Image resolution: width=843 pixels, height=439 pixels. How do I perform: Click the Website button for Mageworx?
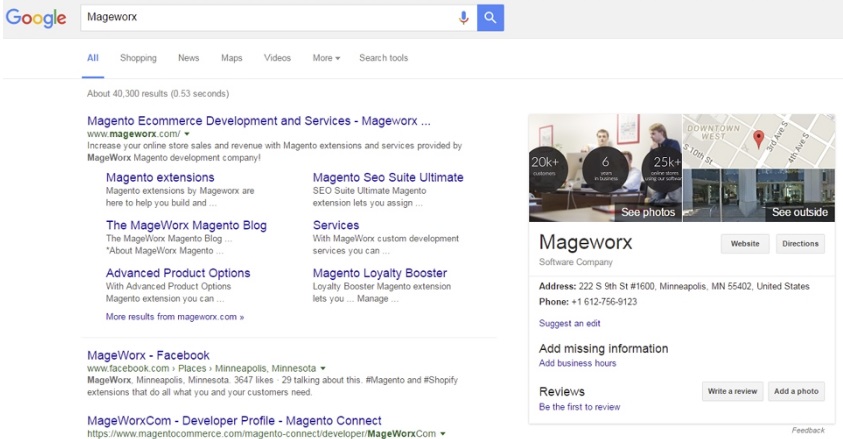point(745,244)
